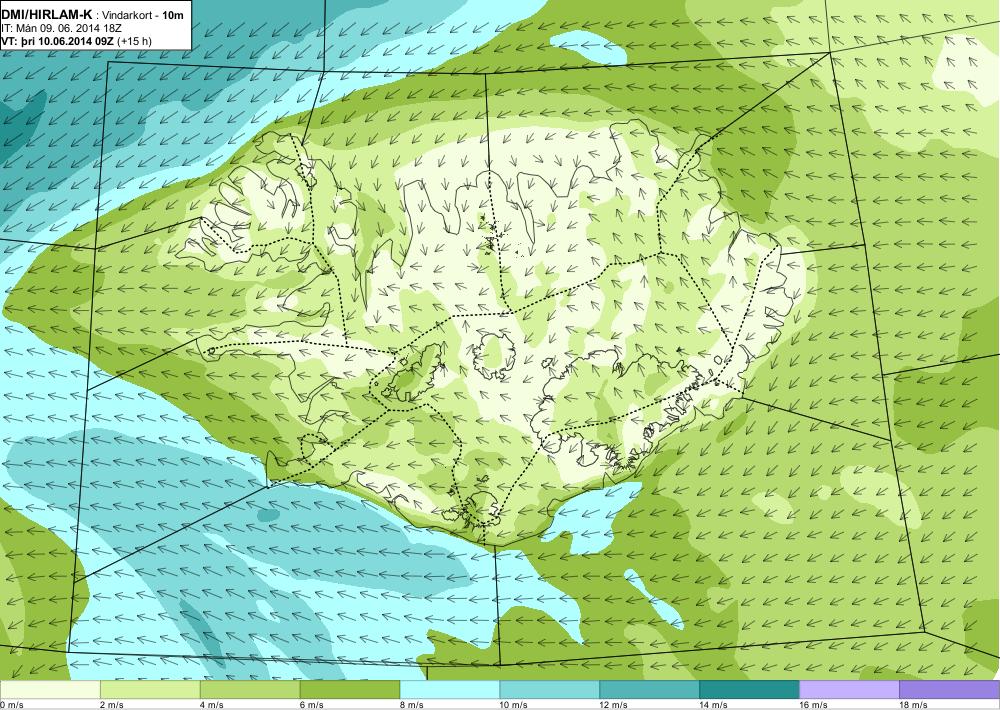
Task: Click the 16 m/s legend label
Action: pos(814,705)
